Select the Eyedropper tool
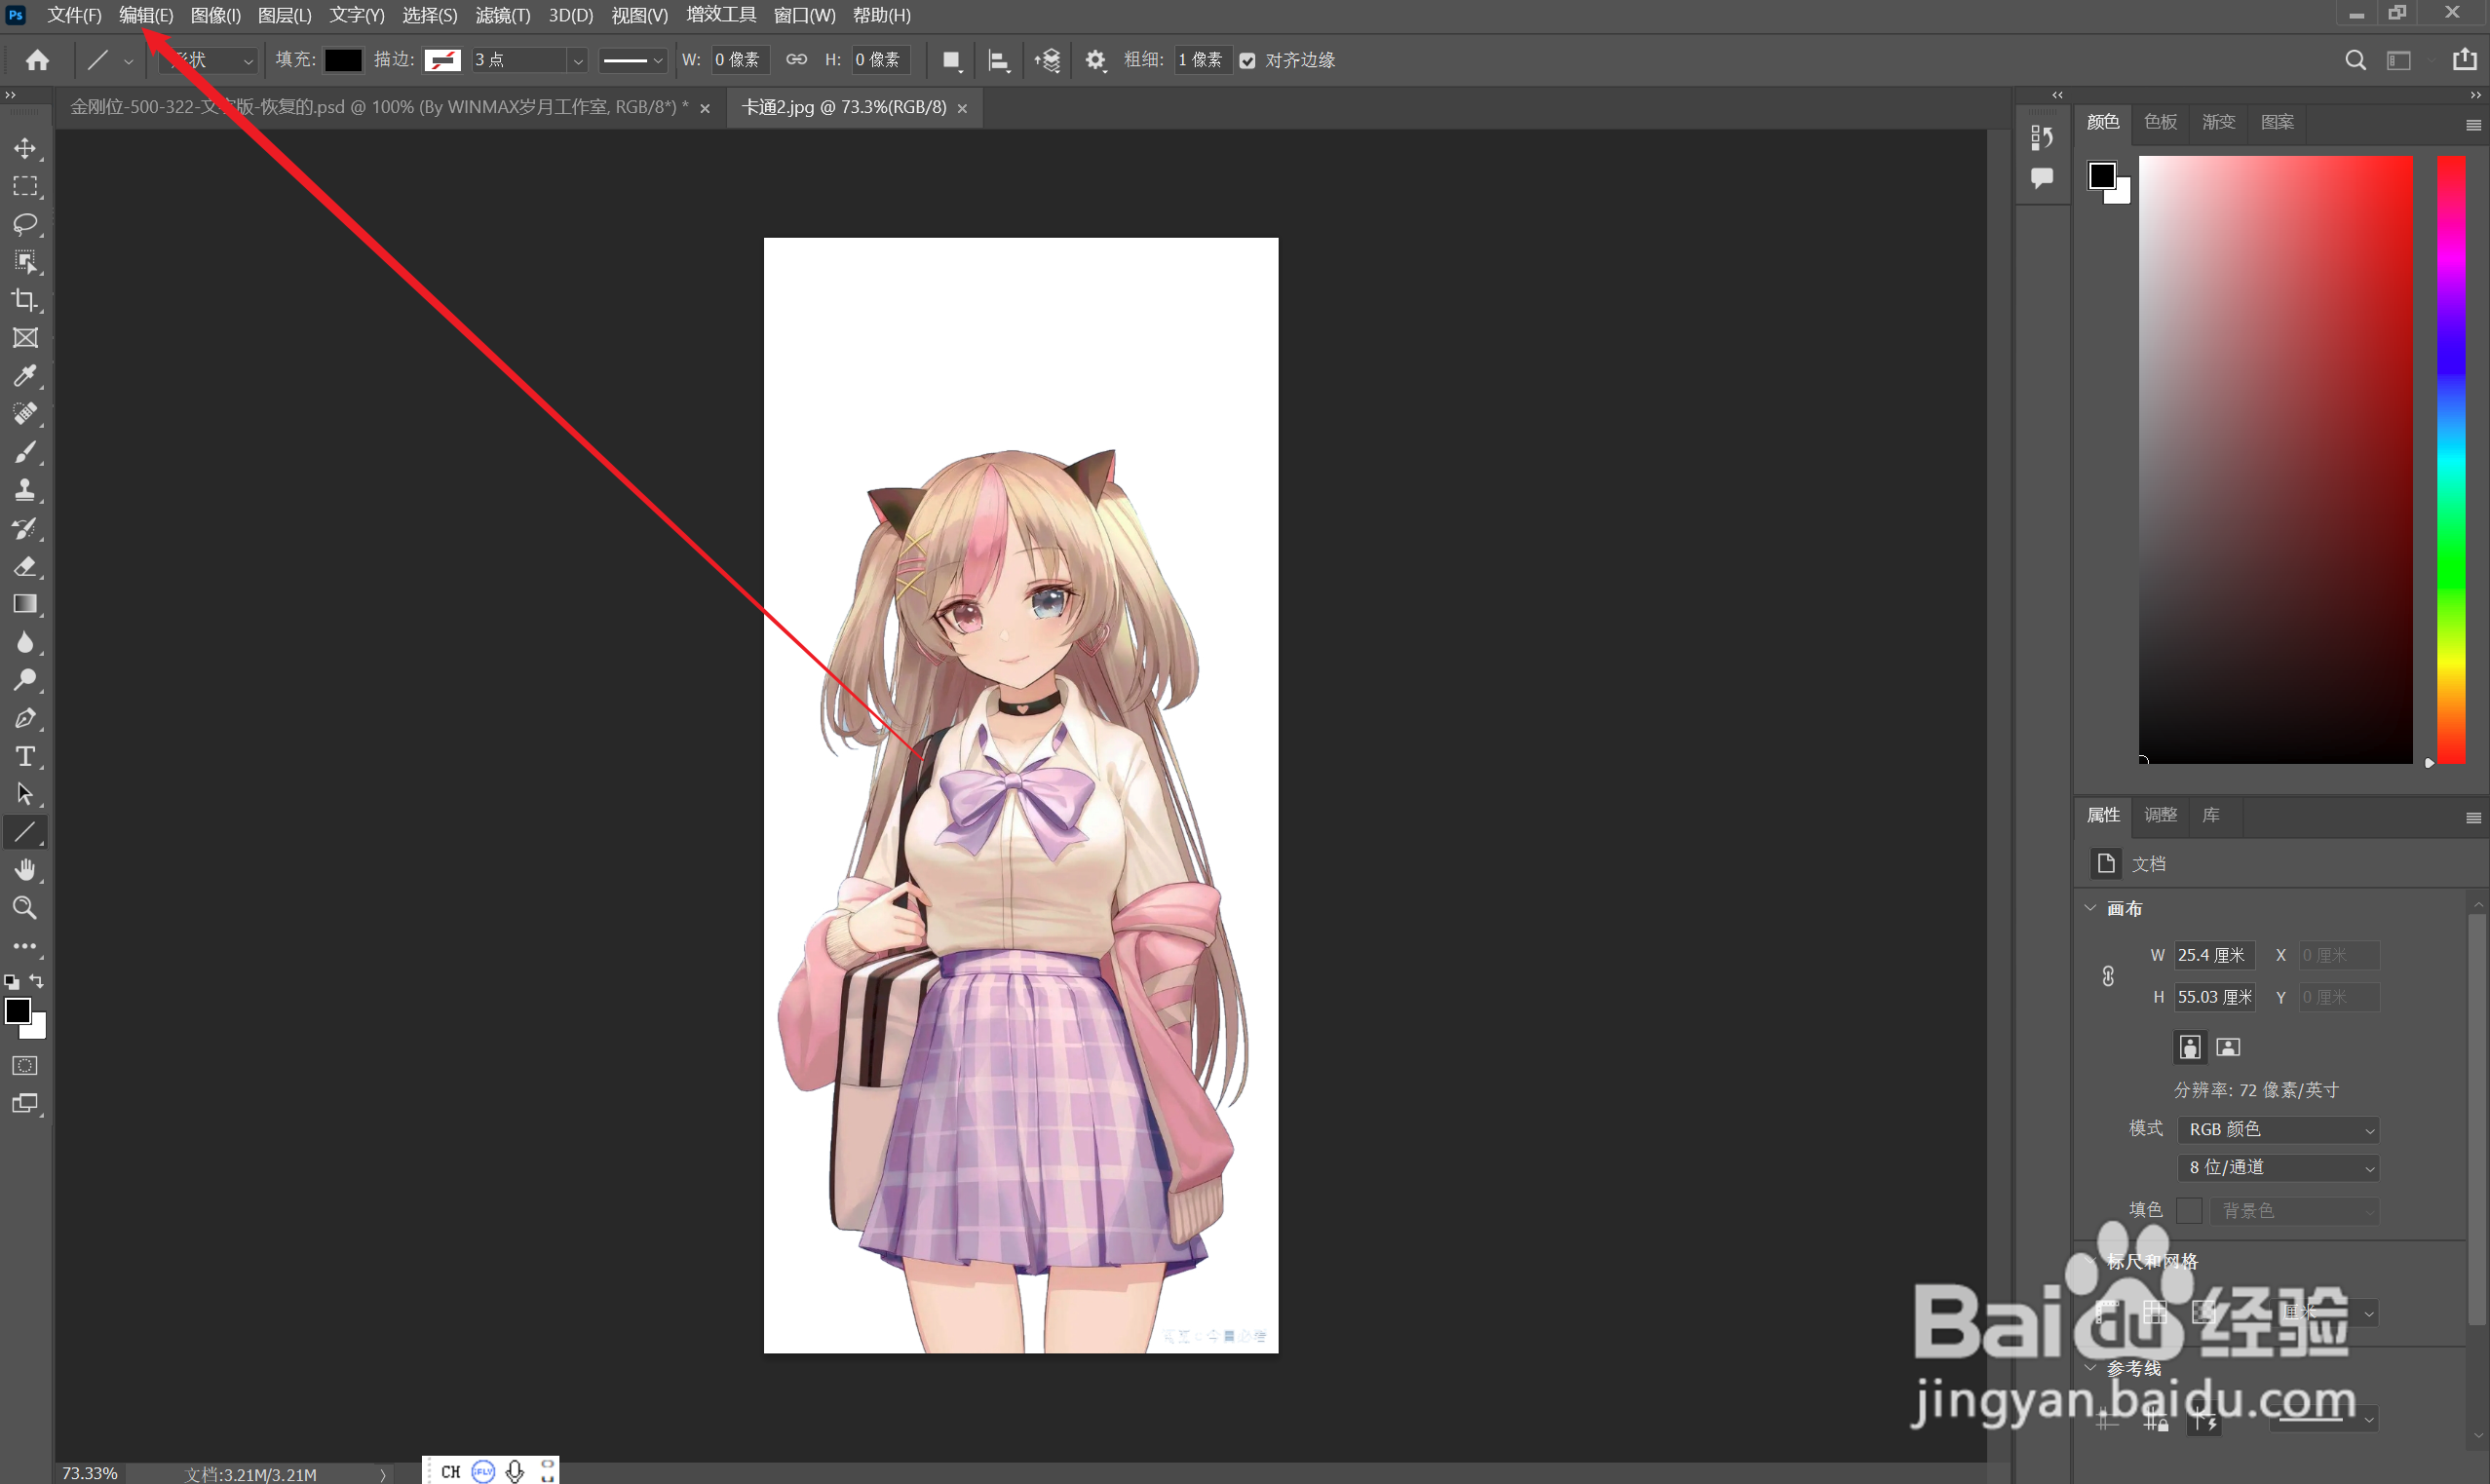This screenshot has height=1484, width=2490. pyautogui.click(x=25, y=376)
